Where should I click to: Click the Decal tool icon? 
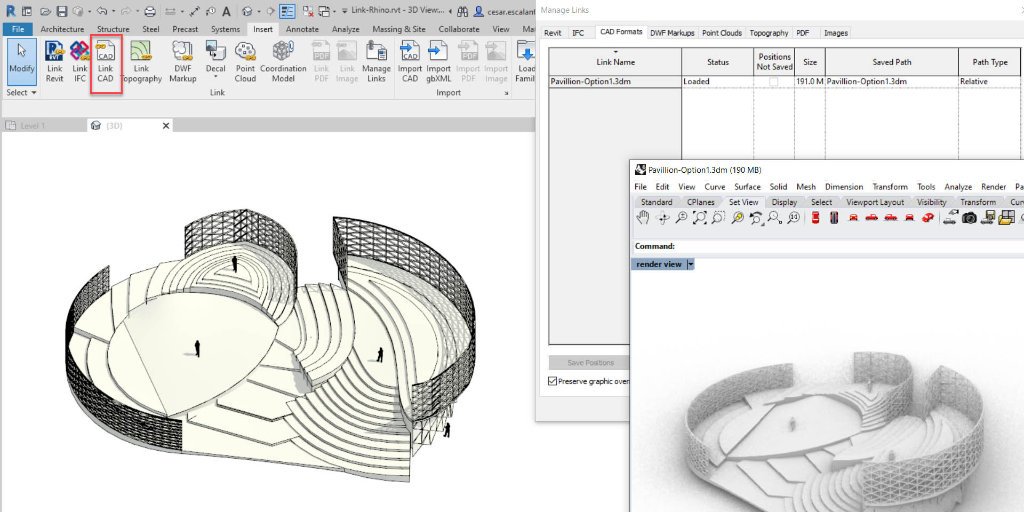216,51
